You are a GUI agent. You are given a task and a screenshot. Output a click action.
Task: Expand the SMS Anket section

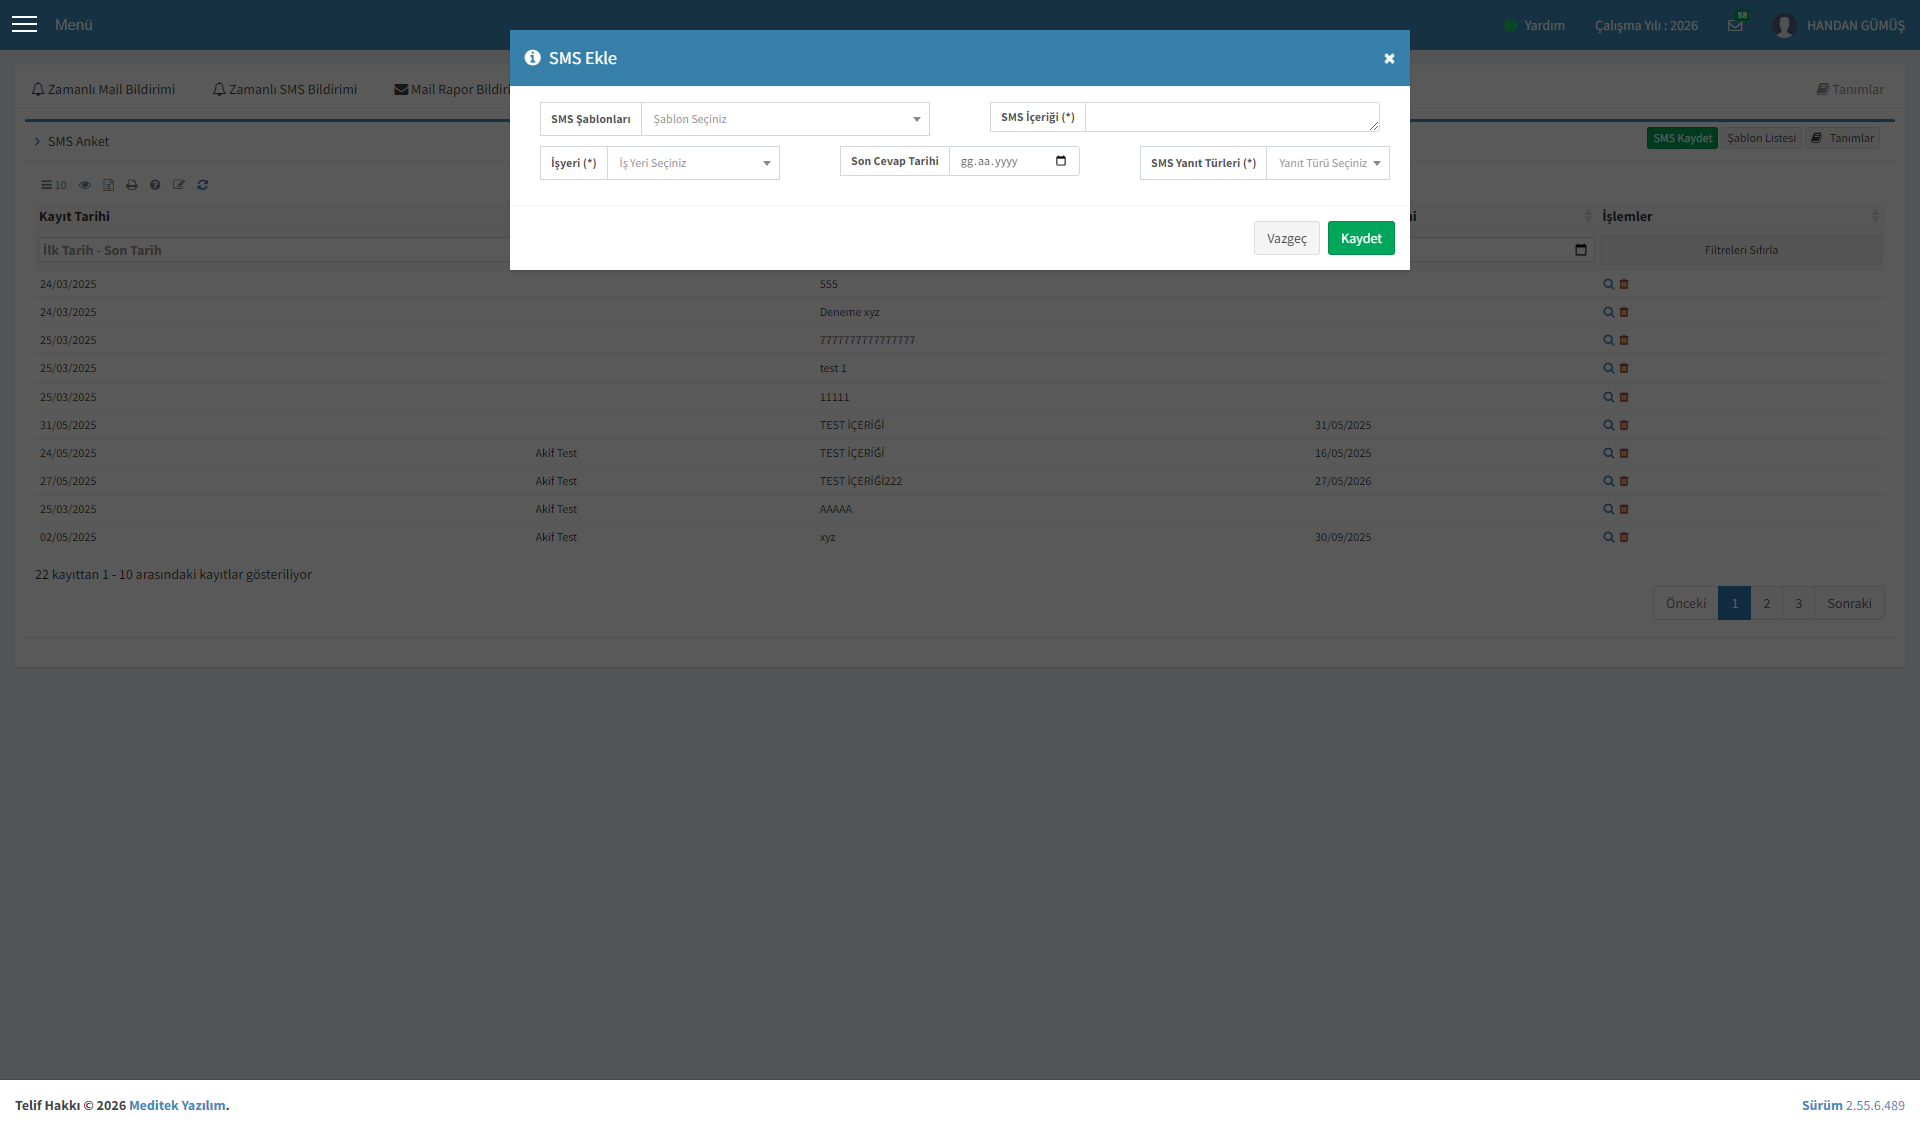[71, 141]
